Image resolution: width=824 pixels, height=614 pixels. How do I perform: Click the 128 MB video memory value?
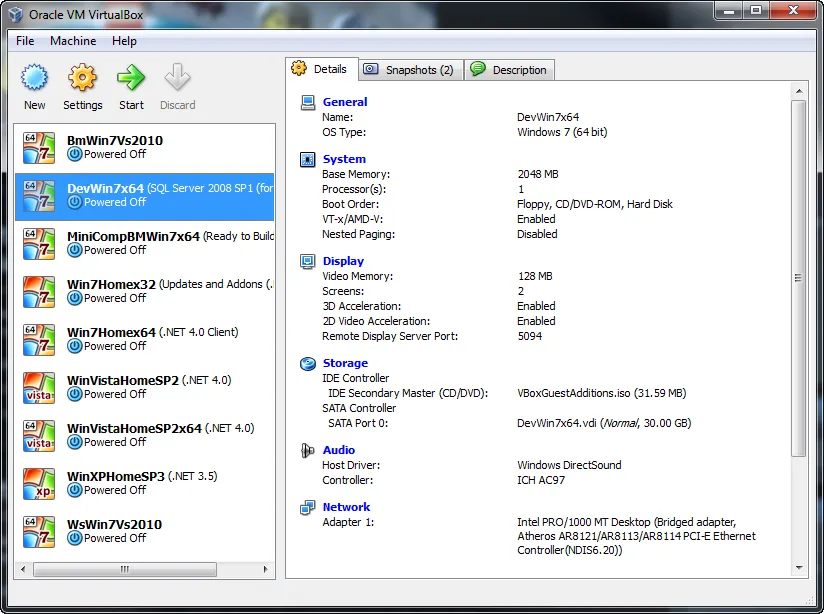point(535,276)
